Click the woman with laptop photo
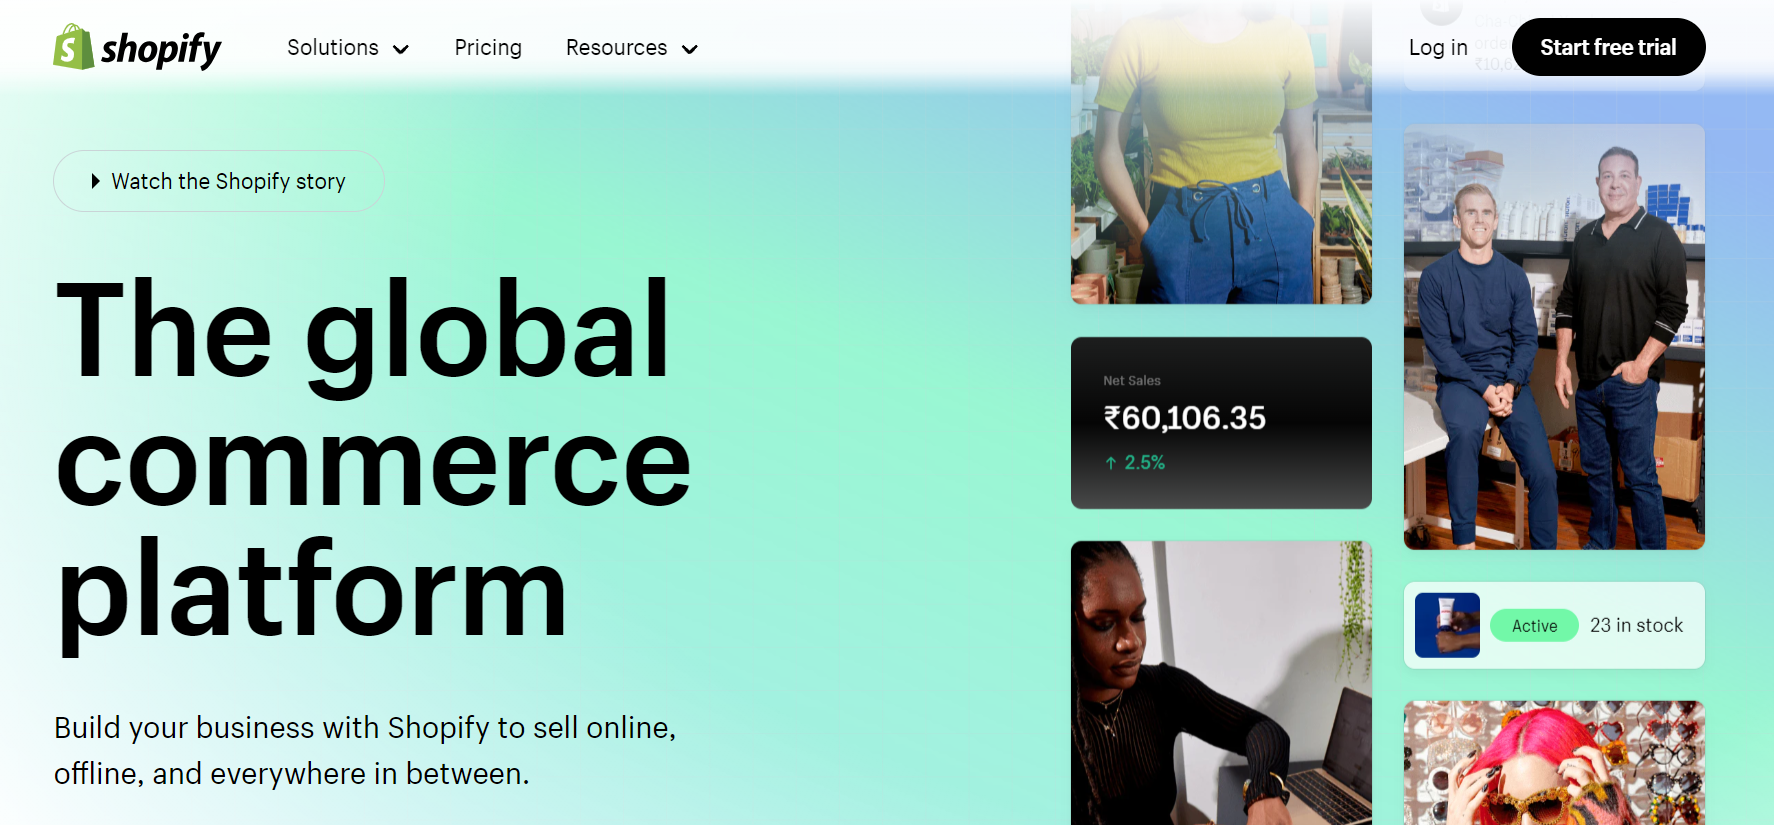 point(1221,683)
